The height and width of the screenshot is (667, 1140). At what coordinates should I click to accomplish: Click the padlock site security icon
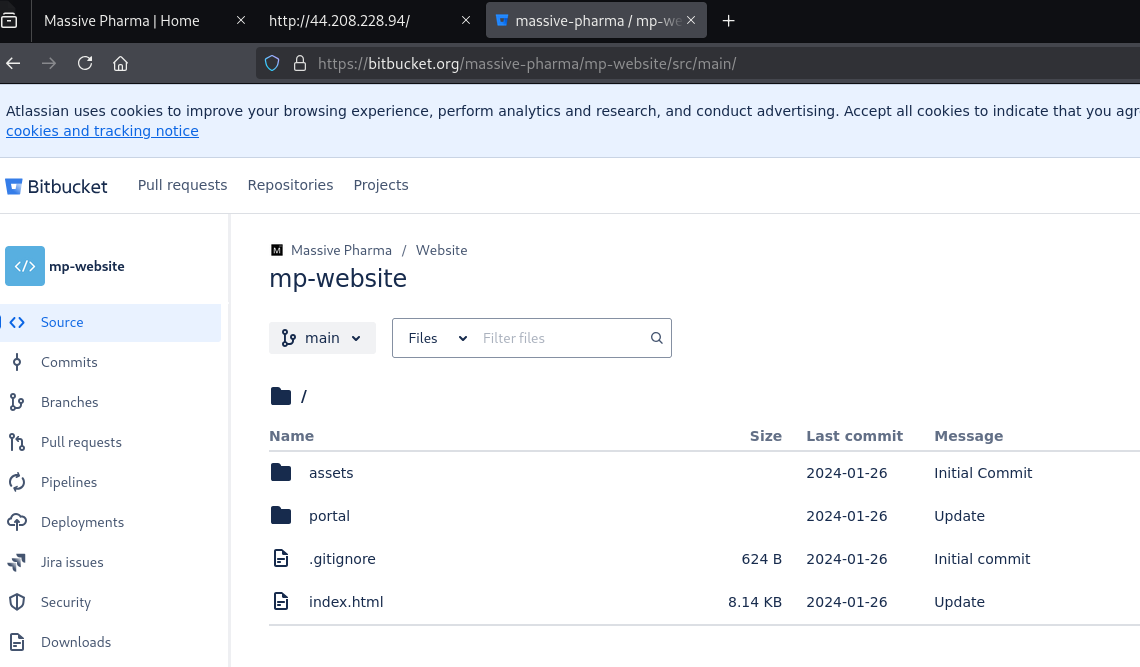click(x=300, y=64)
